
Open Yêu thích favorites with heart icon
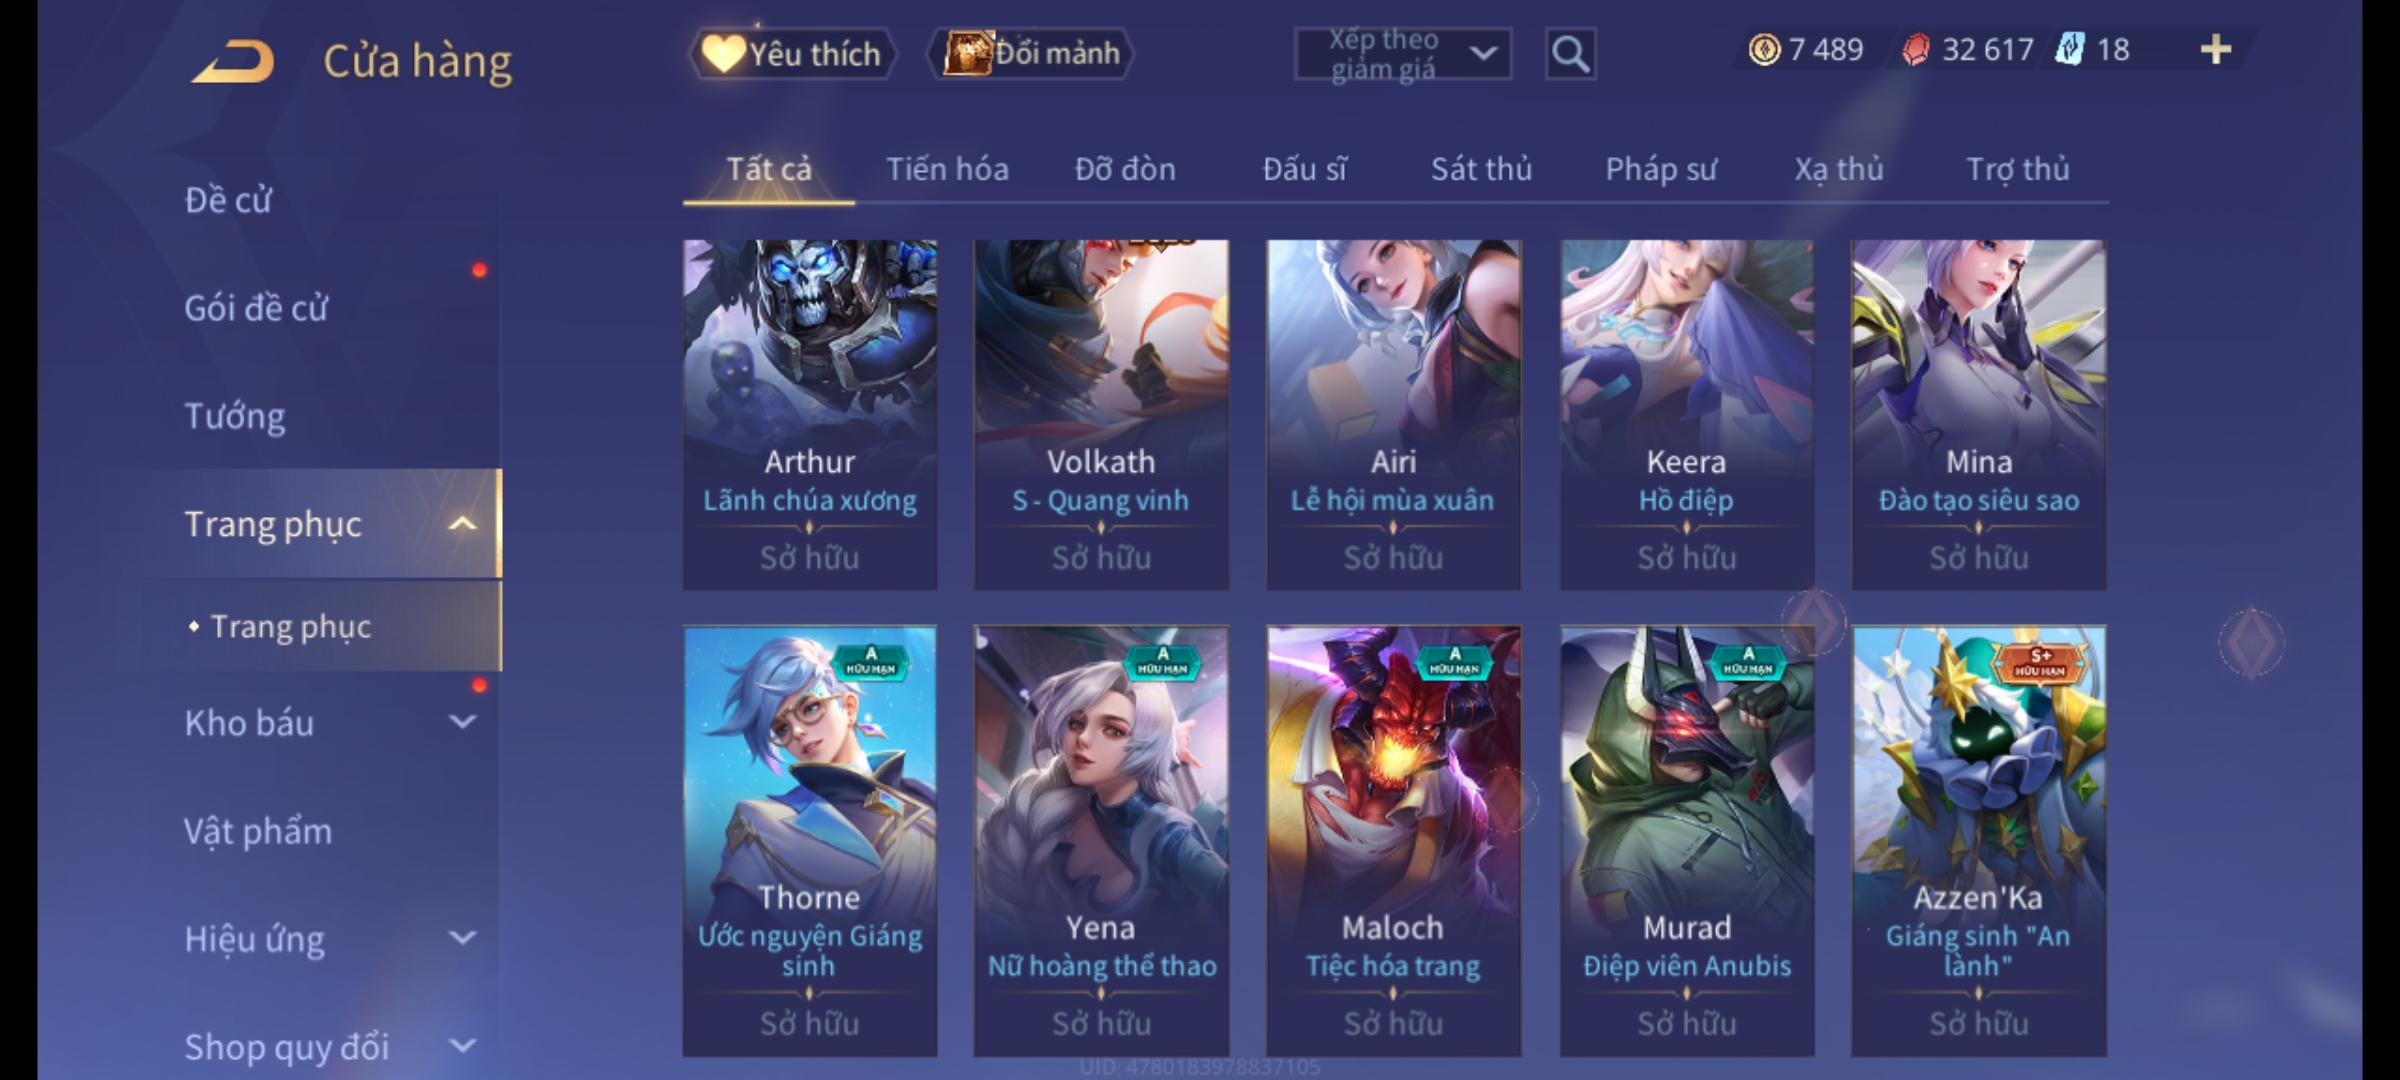pyautogui.click(x=793, y=54)
